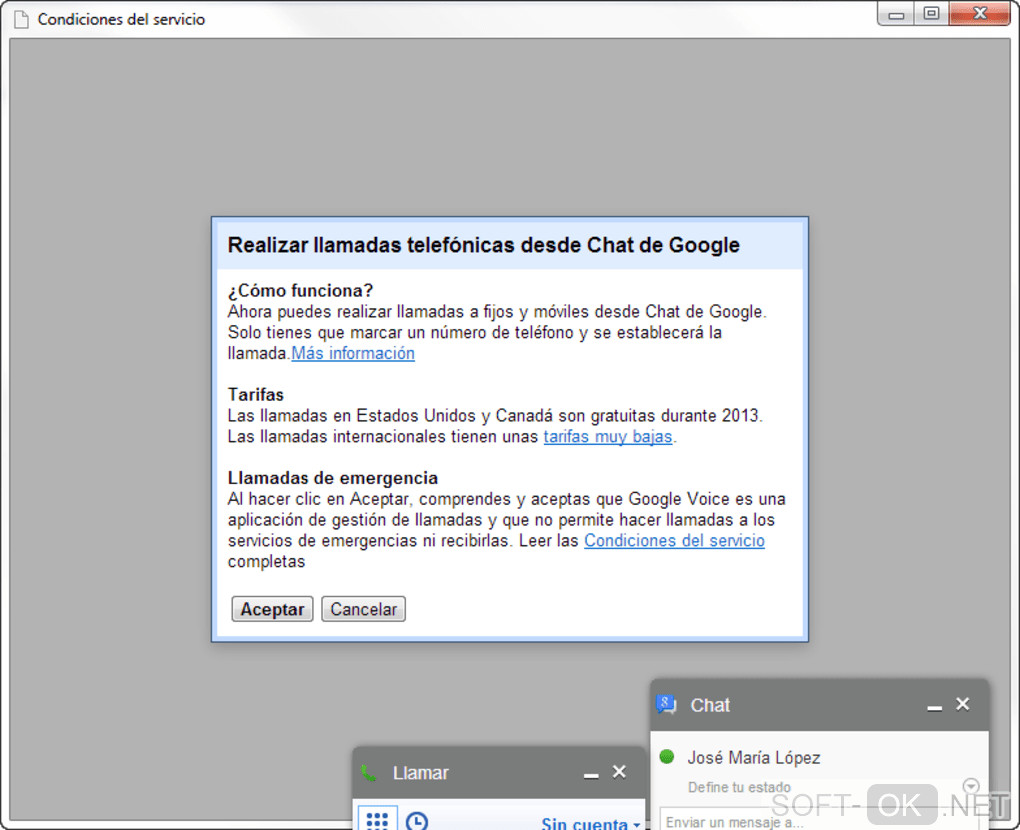Open the dial pad tab in Llamar
This screenshot has width=1020, height=830.
pyautogui.click(x=377, y=820)
